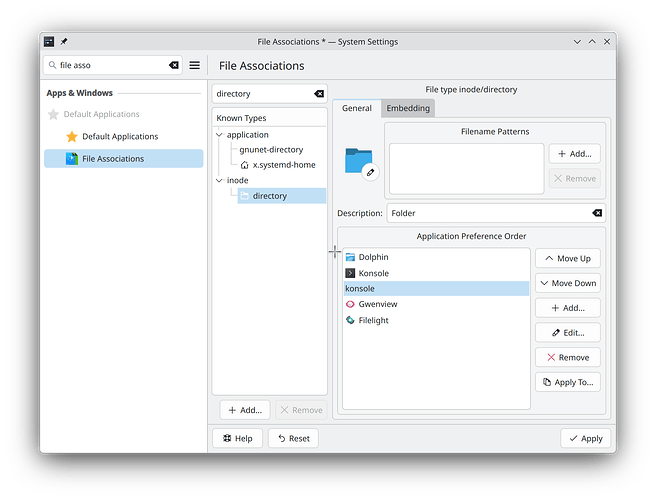Open Default Applications in the sidebar

[x=119, y=136]
